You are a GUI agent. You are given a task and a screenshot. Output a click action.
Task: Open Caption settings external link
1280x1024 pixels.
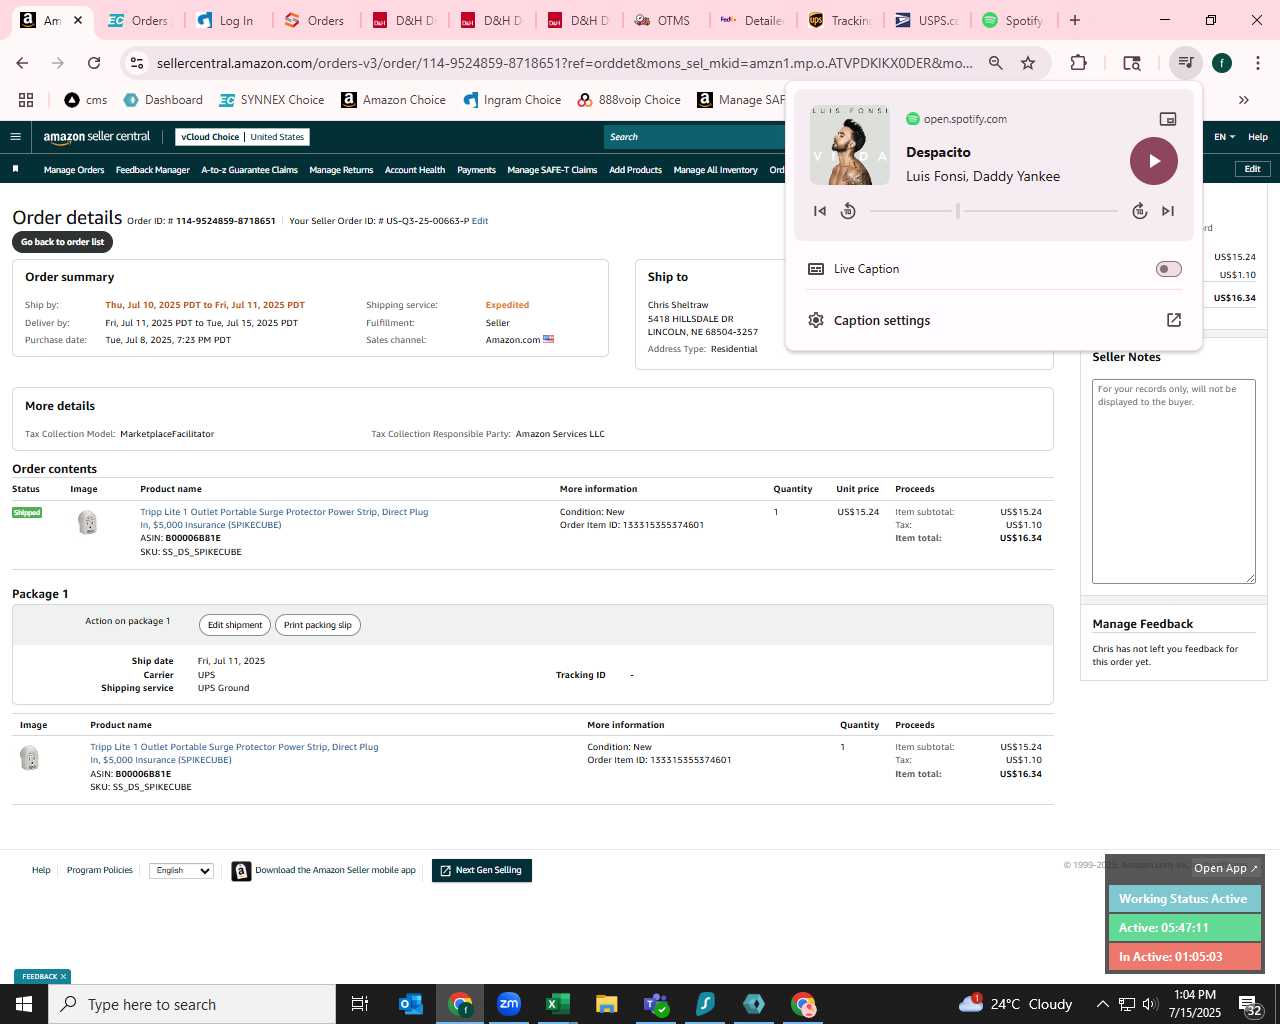(1174, 320)
